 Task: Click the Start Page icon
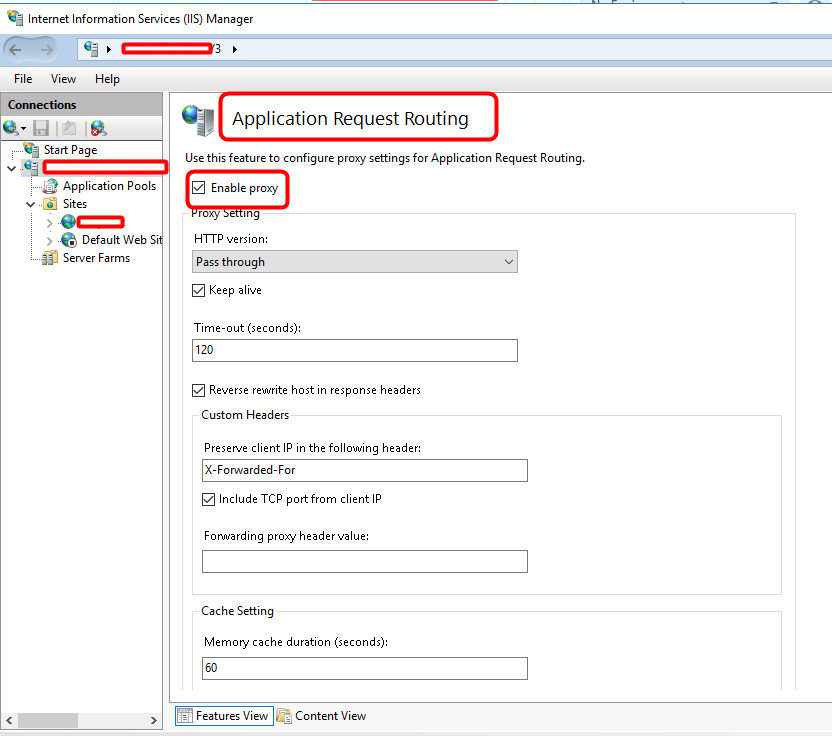(x=31, y=150)
